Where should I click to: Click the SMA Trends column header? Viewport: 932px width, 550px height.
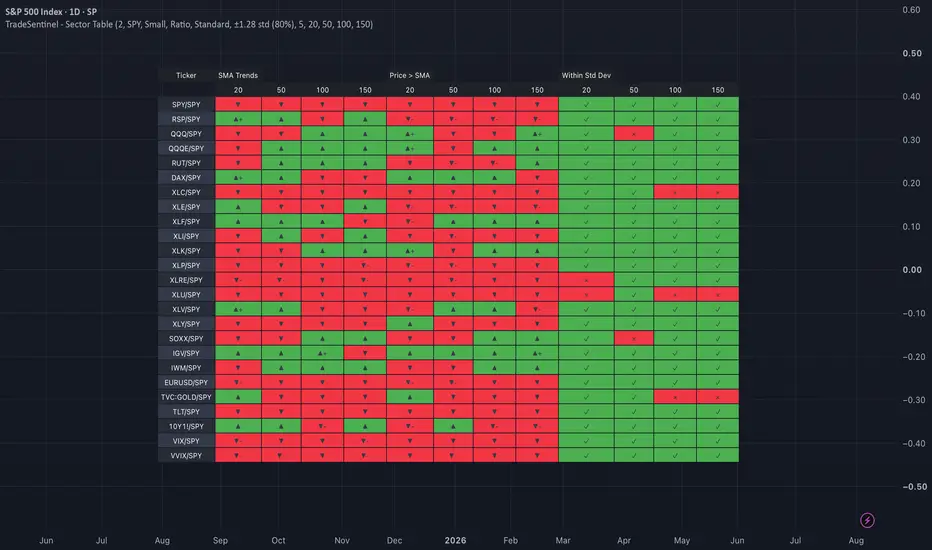[238, 76]
